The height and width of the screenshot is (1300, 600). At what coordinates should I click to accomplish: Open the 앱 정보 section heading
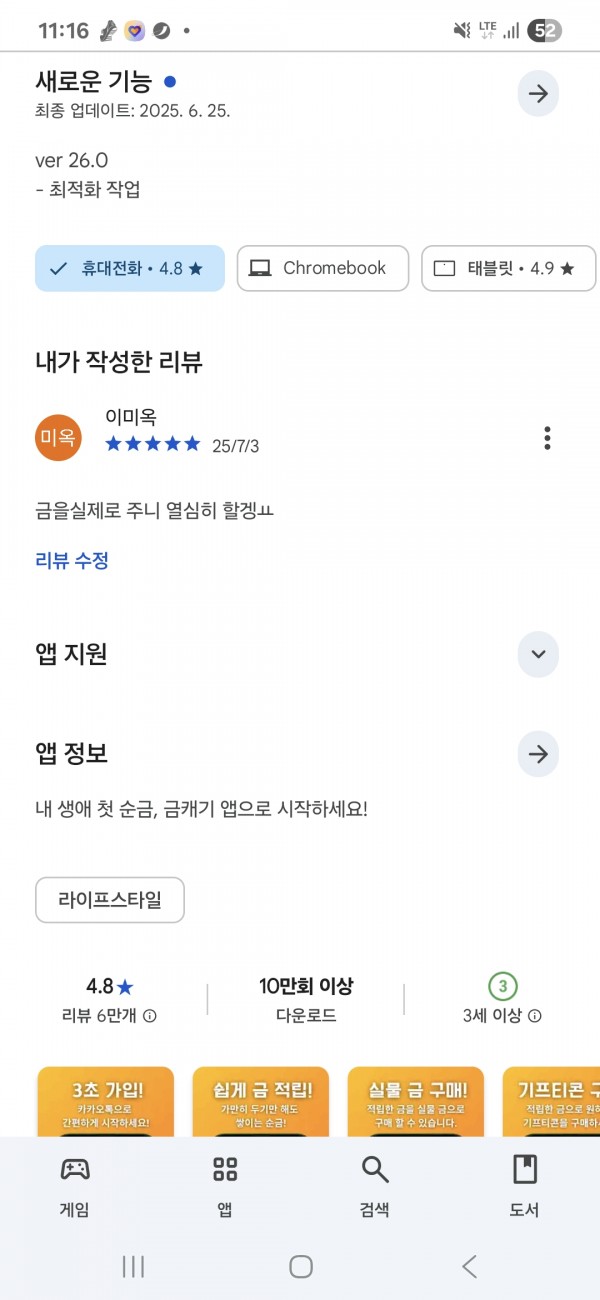click(x=71, y=753)
